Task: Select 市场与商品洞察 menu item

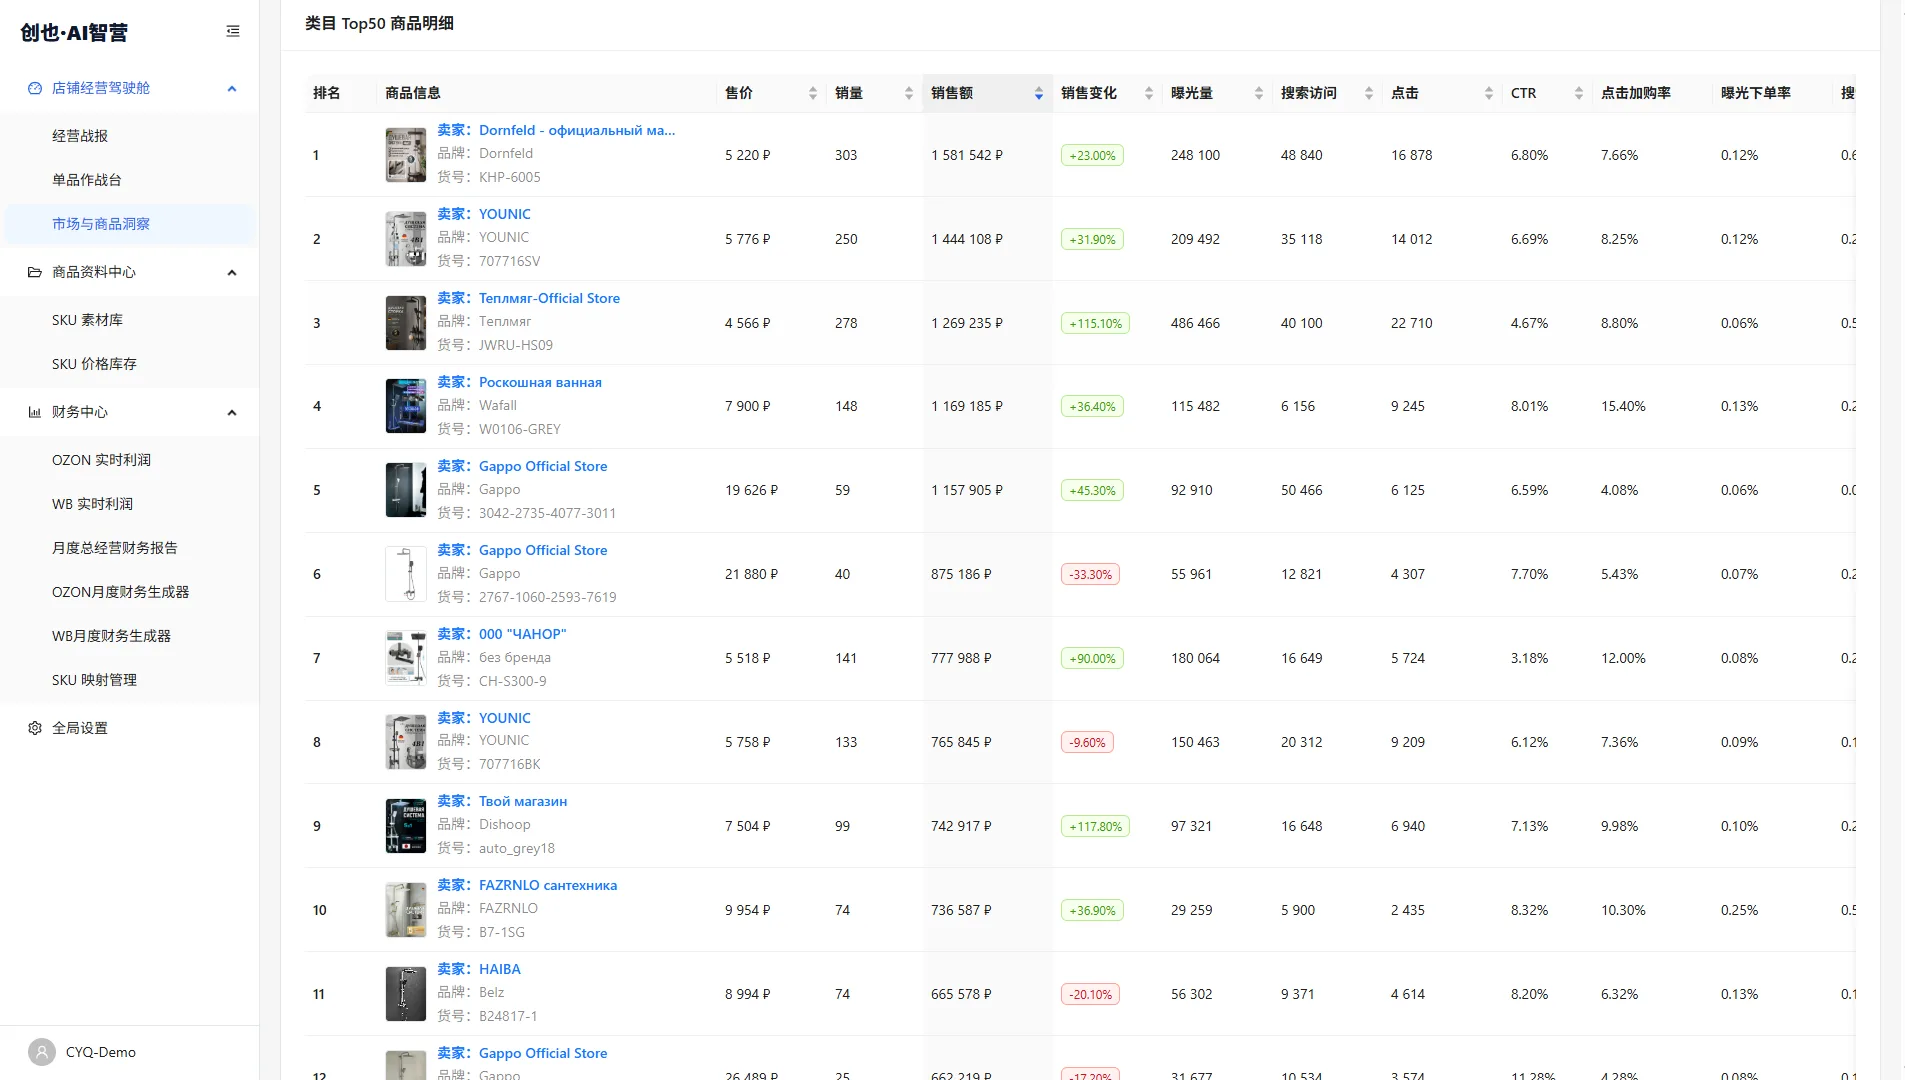Action: [x=130, y=224]
